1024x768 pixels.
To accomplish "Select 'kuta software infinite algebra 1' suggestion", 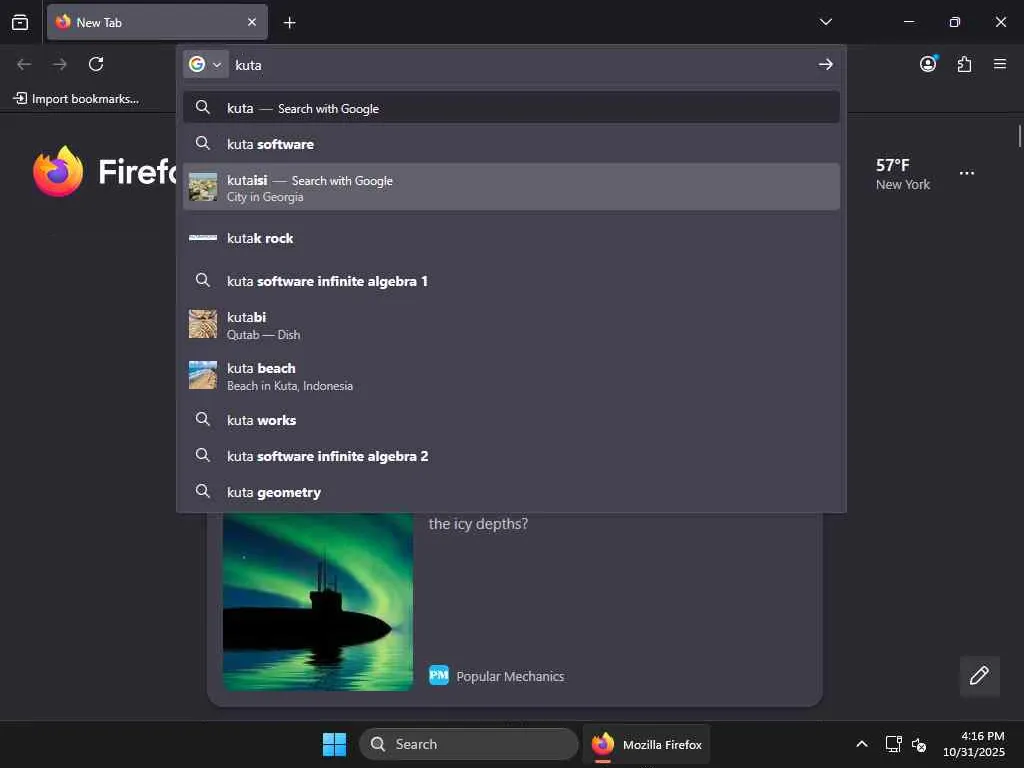I will click(511, 281).
